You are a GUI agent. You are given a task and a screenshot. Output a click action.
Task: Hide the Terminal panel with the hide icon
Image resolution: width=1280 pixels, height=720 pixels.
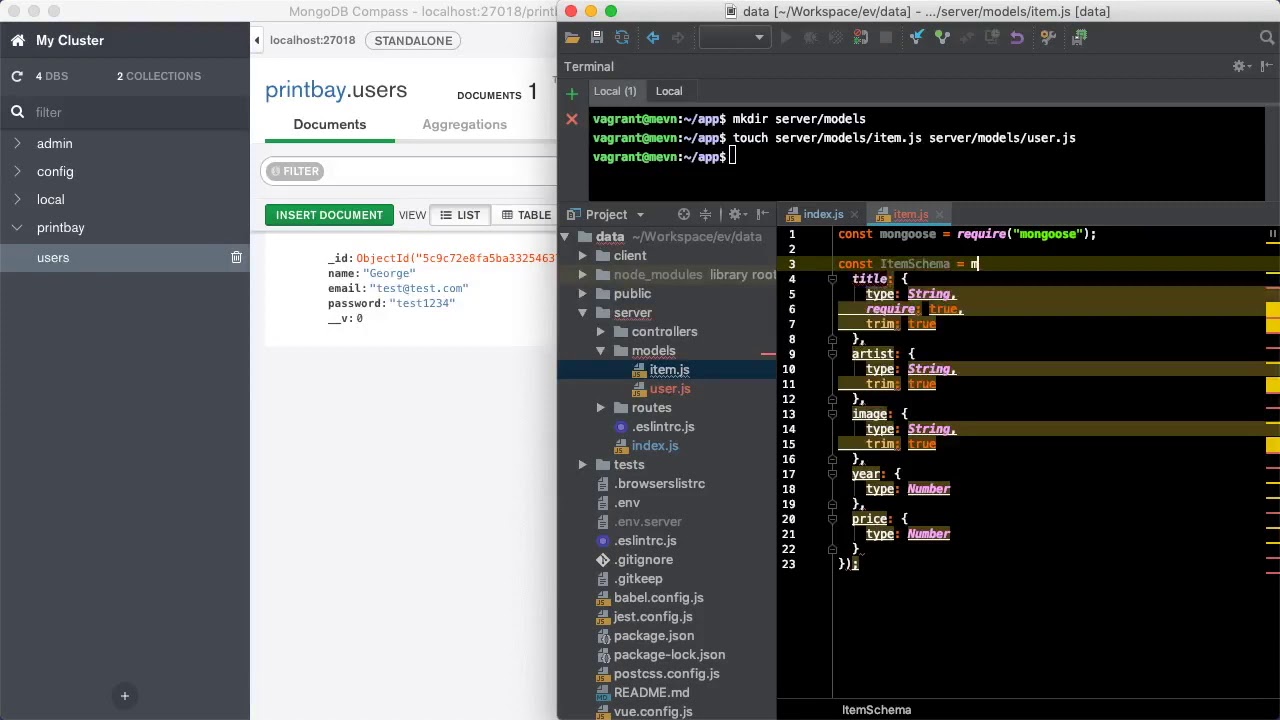point(1265,66)
